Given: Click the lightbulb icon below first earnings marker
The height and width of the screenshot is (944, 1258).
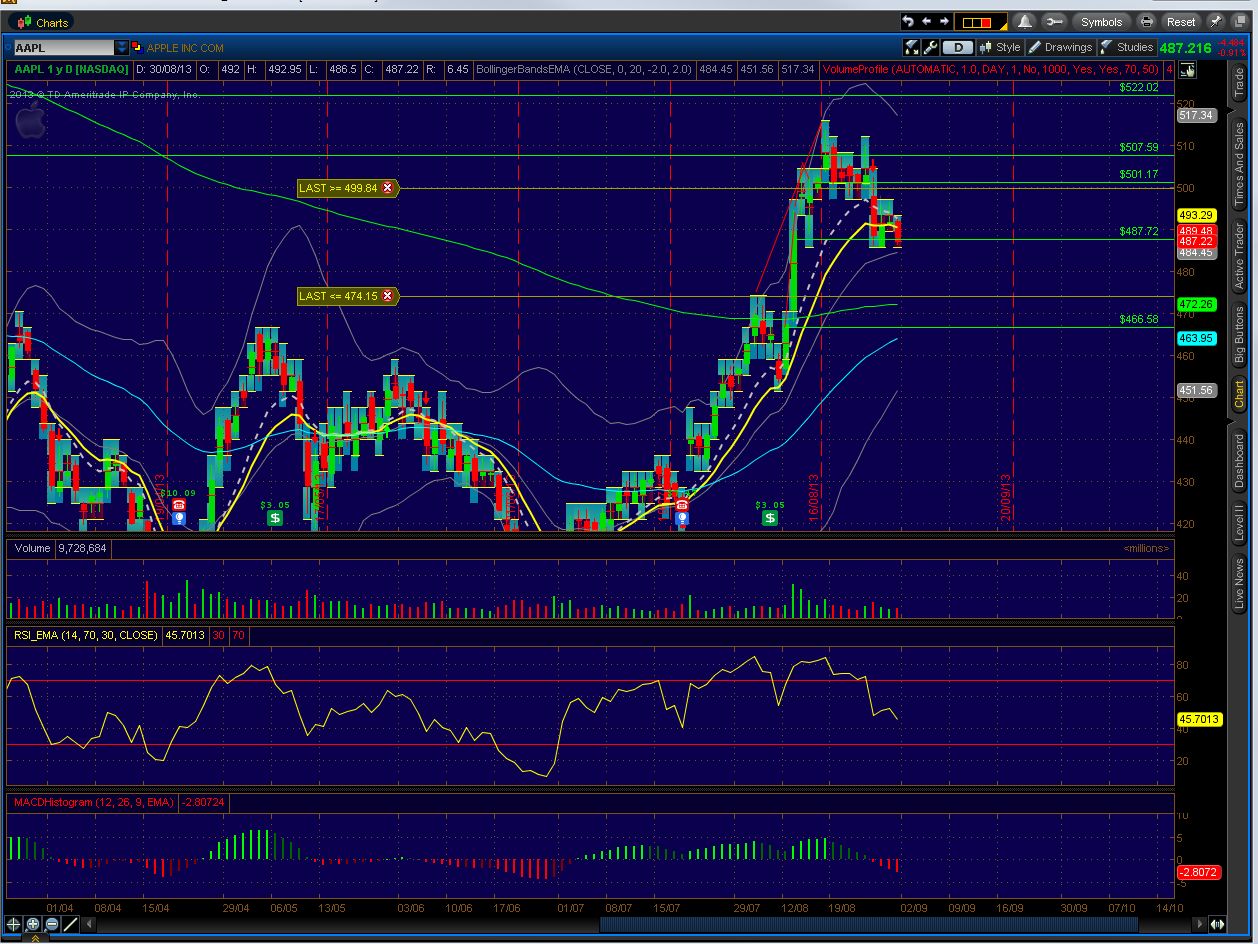Looking at the screenshot, I should [179, 519].
